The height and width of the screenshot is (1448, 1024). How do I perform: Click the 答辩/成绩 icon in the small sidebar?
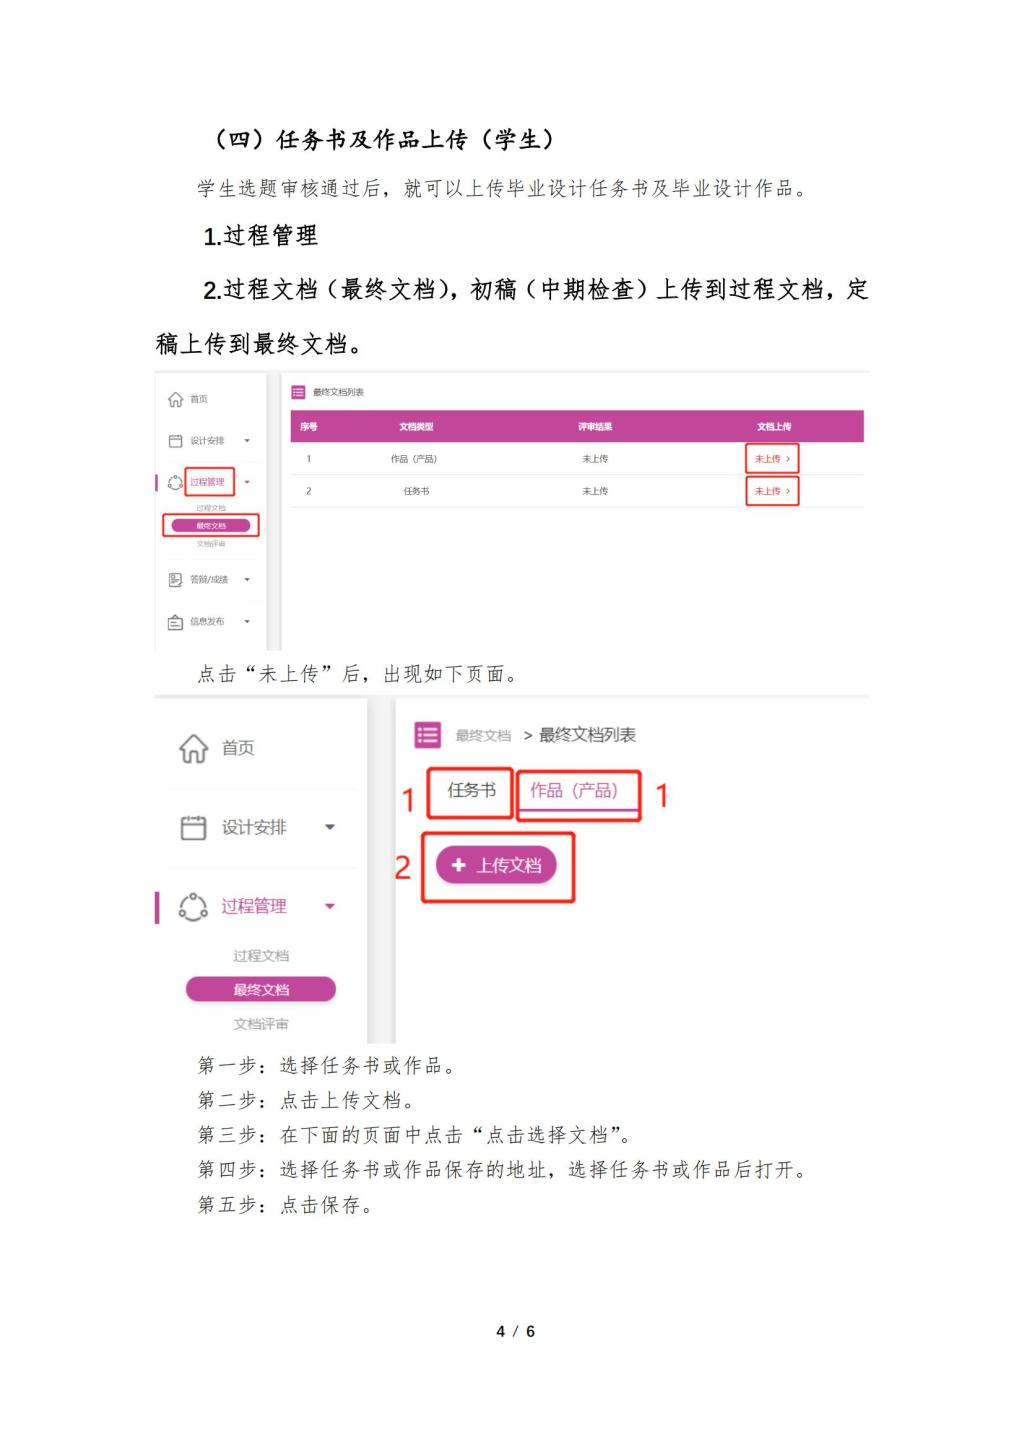(175, 580)
